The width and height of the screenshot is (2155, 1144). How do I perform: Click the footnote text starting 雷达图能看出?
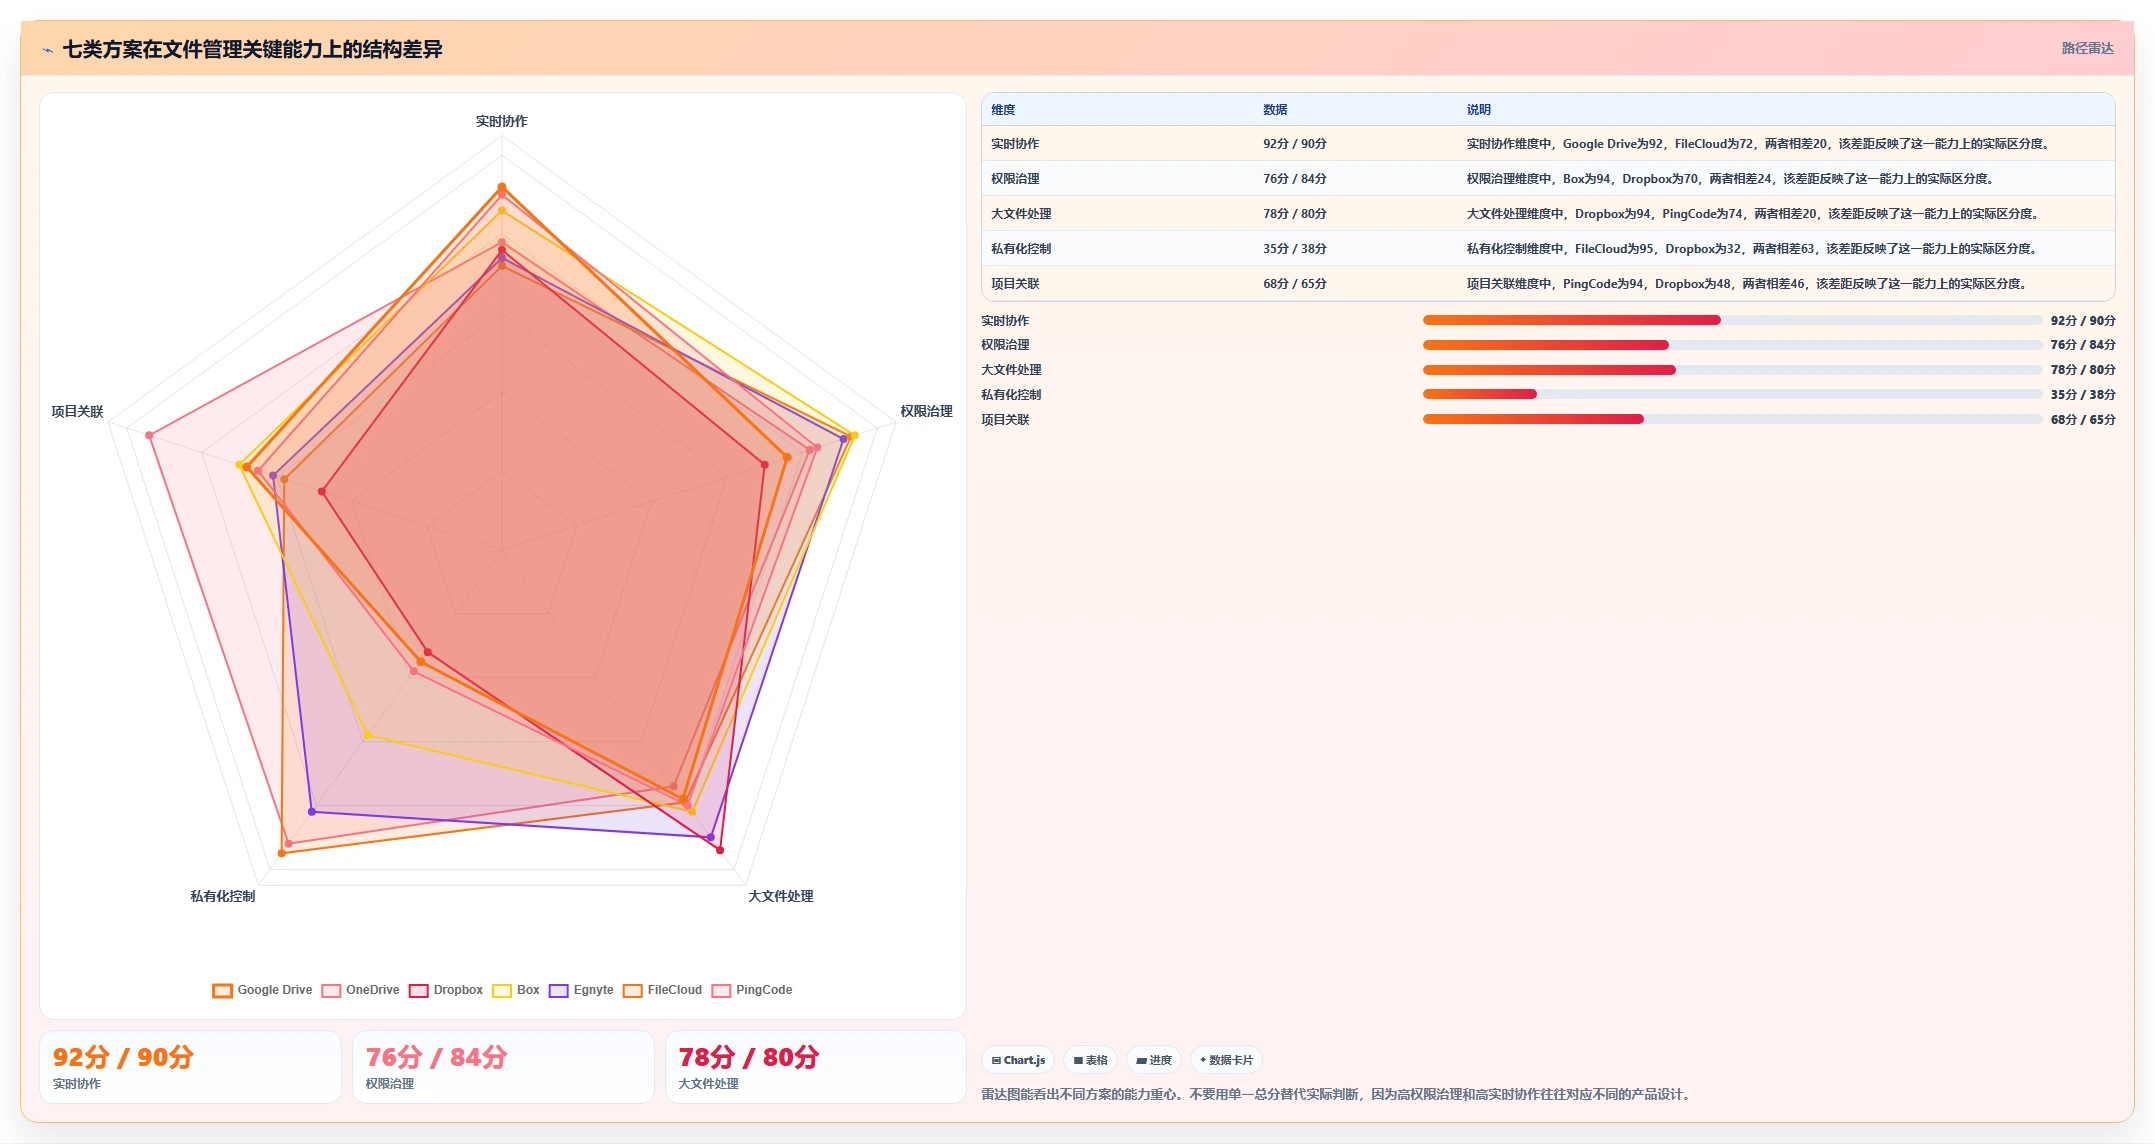coord(1337,1095)
